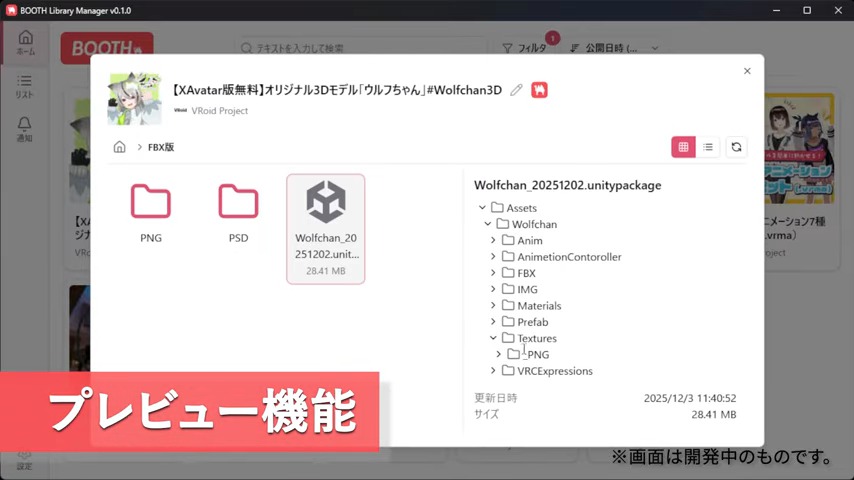Collapse the Wolfchan tree node
This screenshot has height=480, width=854.
488,224
